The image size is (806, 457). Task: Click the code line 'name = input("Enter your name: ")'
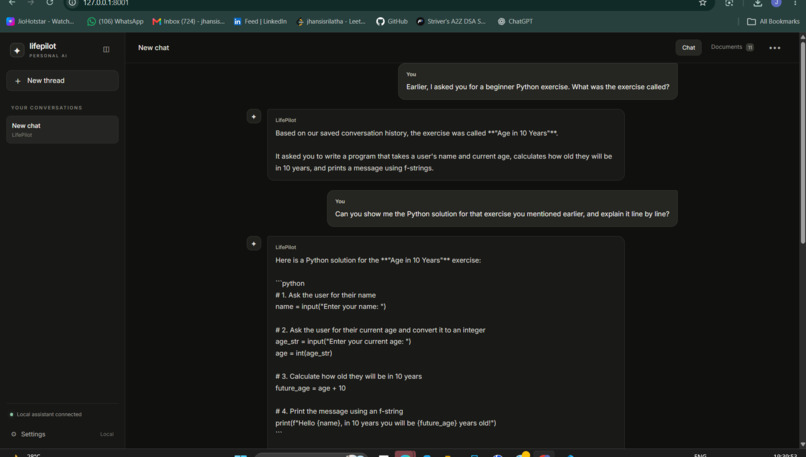coord(331,306)
